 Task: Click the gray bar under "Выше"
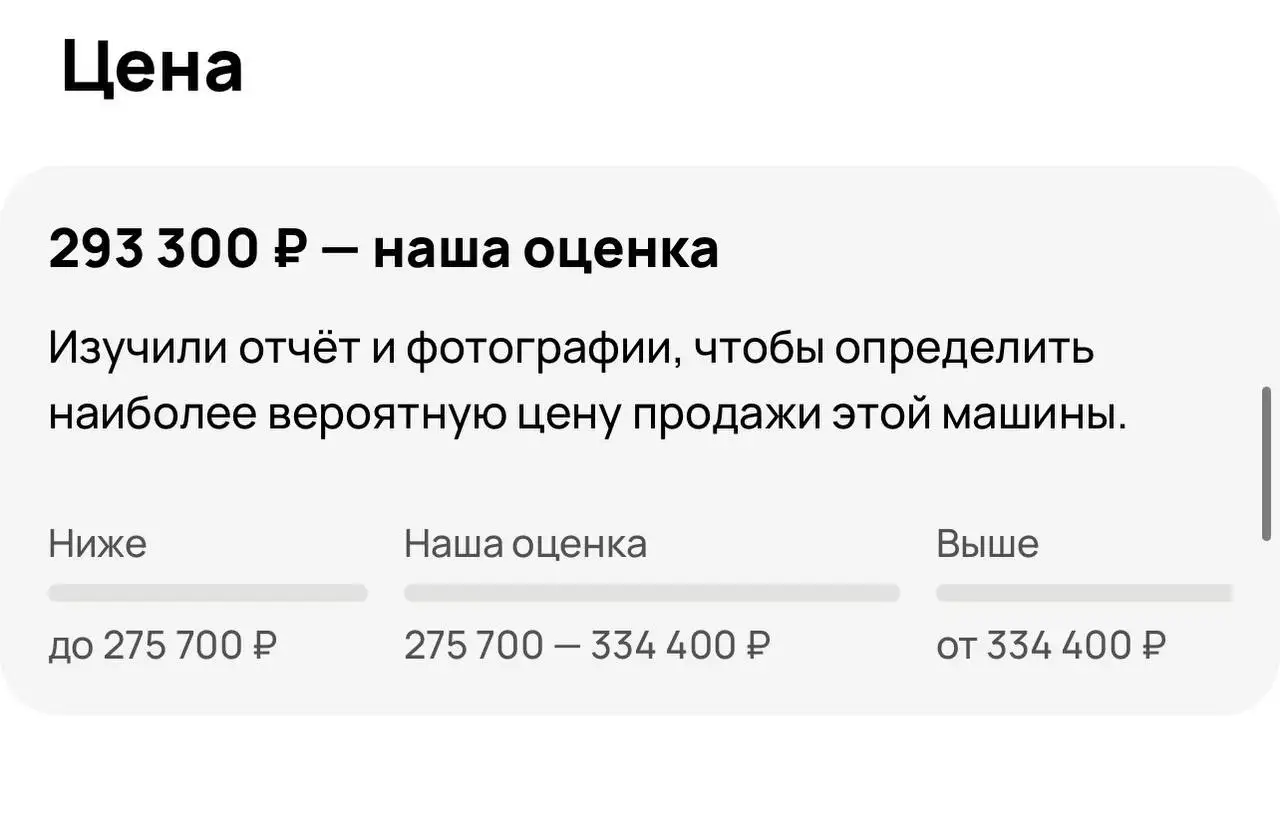tap(1083, 593)
